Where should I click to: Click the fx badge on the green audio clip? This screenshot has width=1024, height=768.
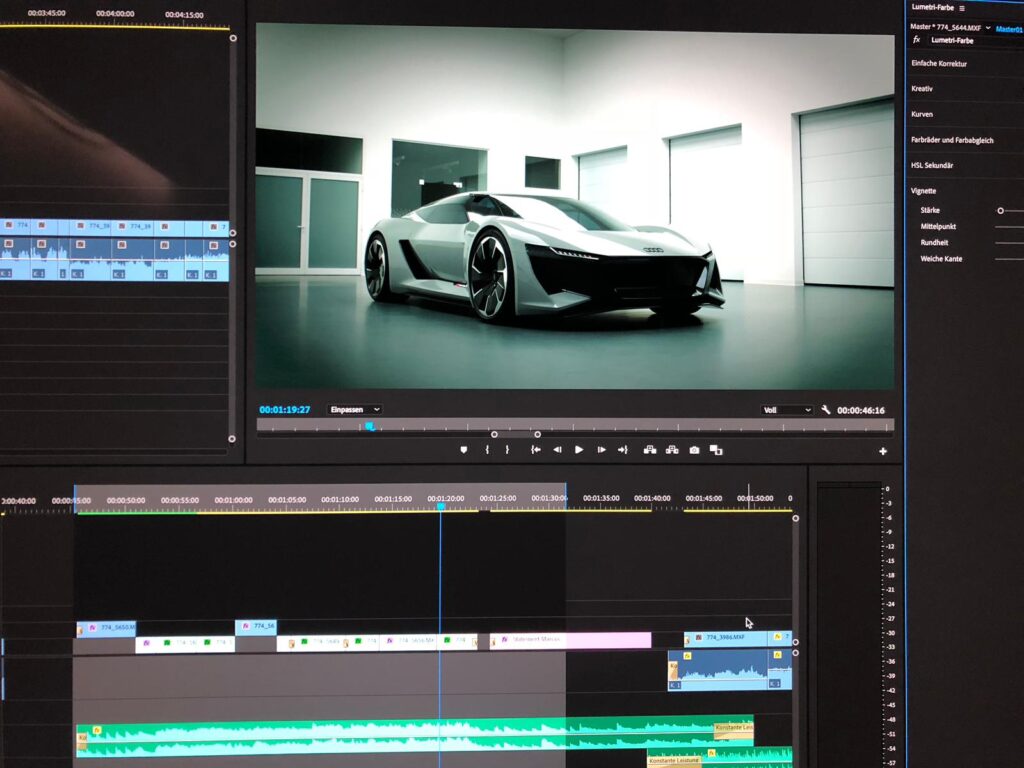click(x=97, y=730)
